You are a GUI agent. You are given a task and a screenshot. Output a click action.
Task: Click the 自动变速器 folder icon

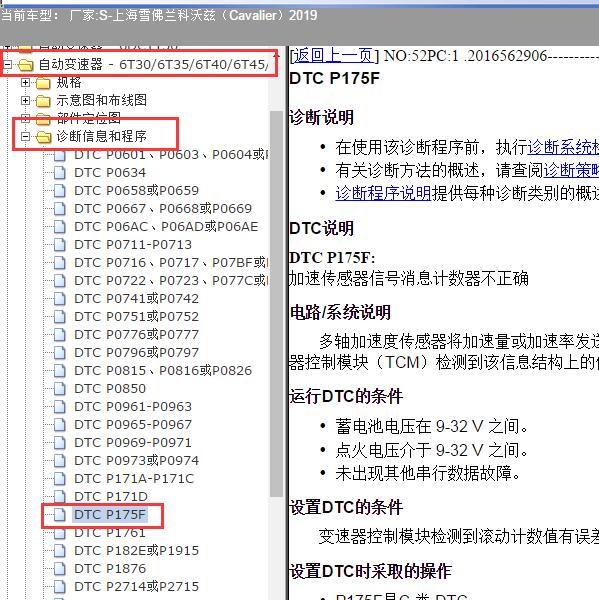(26, 65)
